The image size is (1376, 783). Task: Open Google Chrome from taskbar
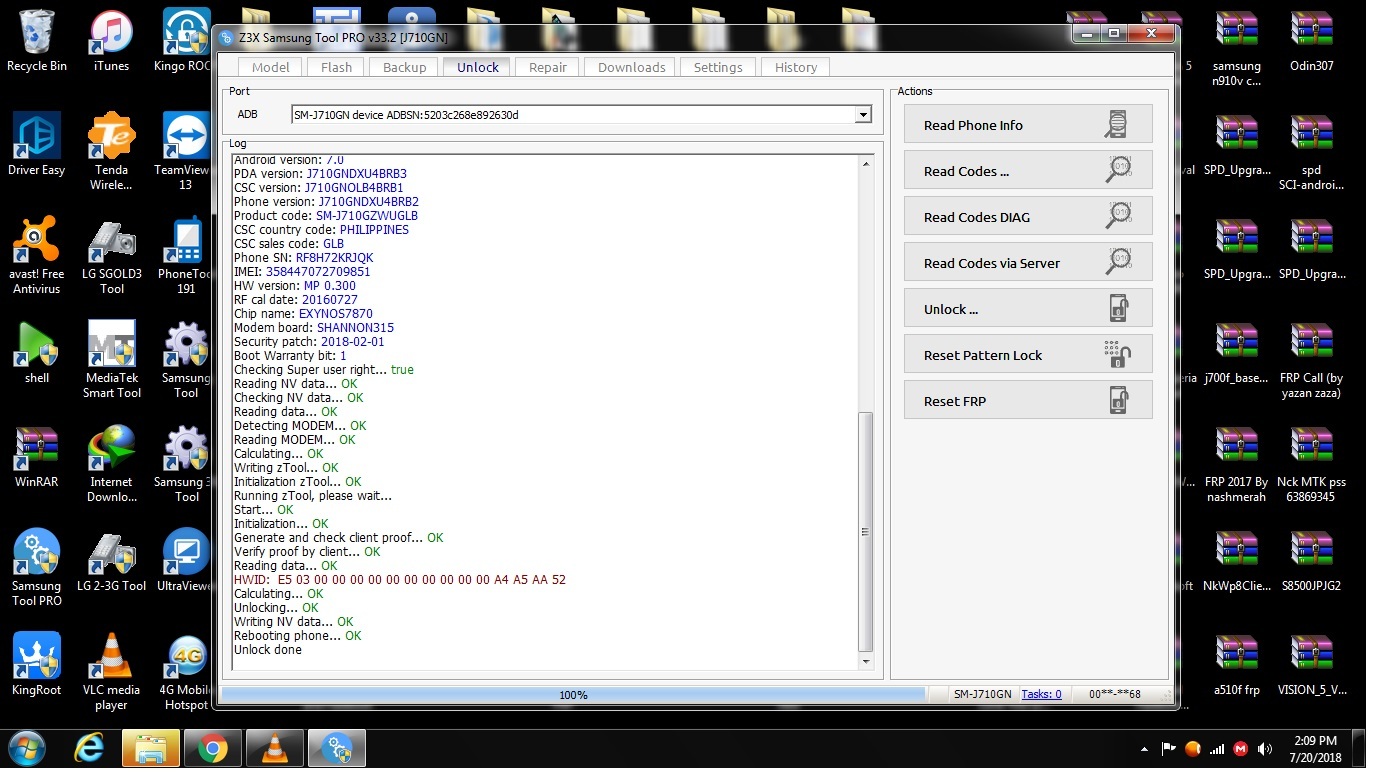(x=212, y=748)
